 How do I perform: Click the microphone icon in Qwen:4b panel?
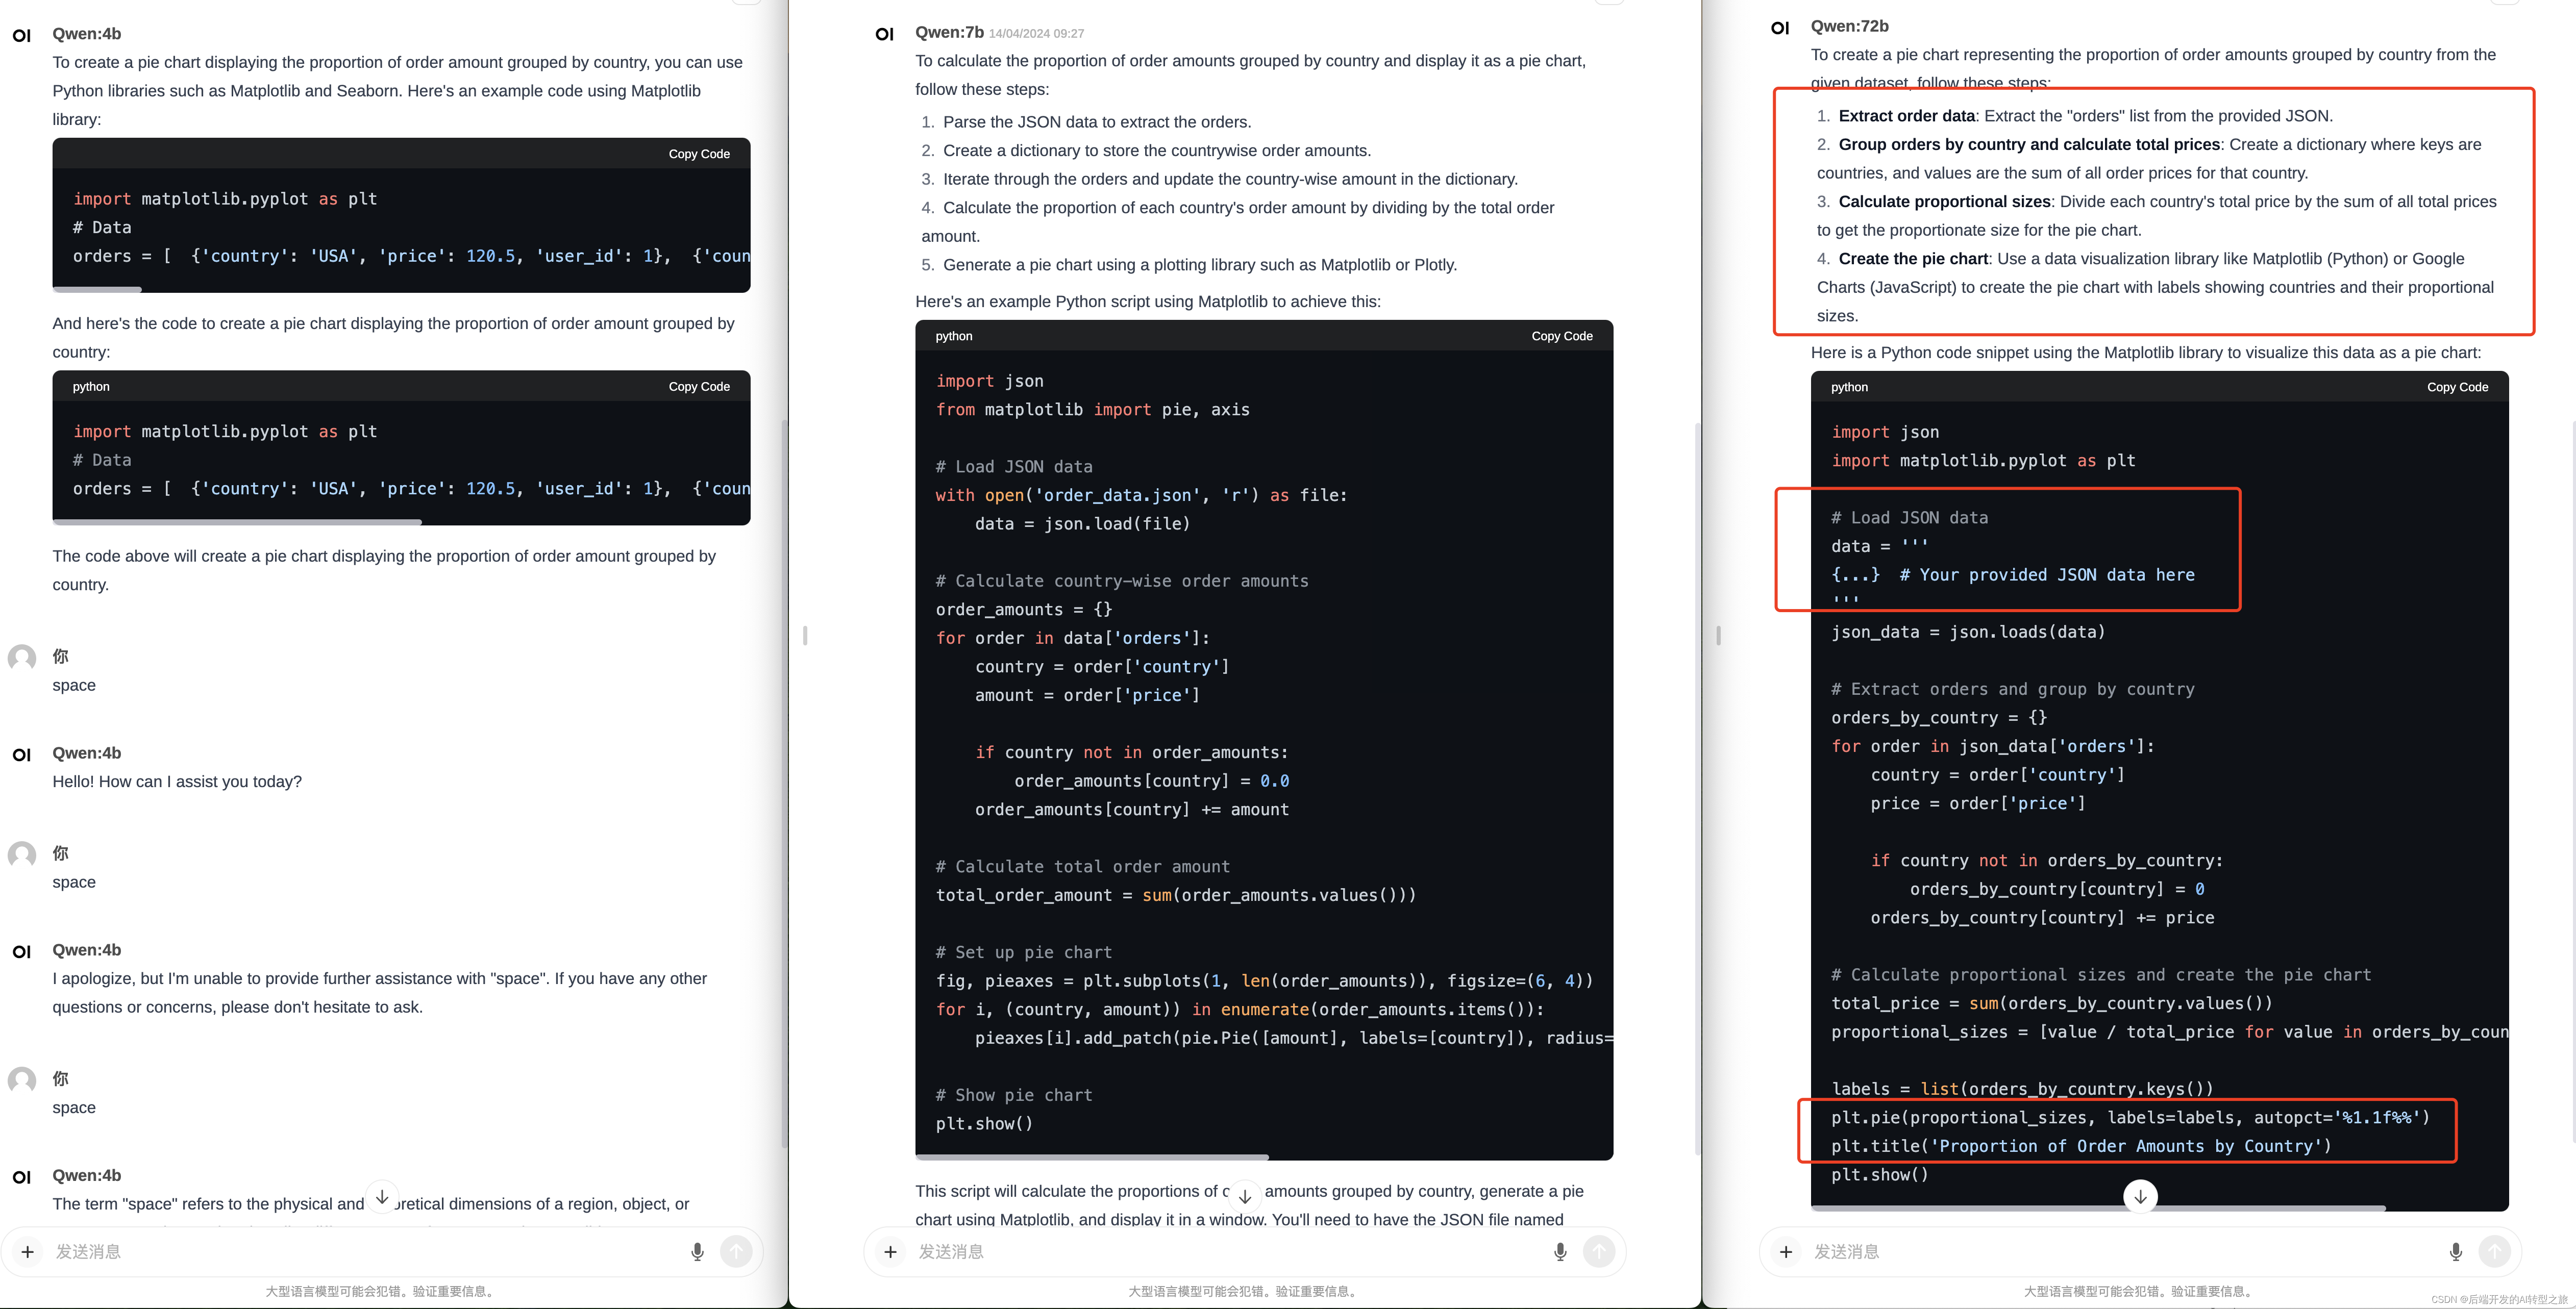pyautogui.click(x=697, y=1252)
